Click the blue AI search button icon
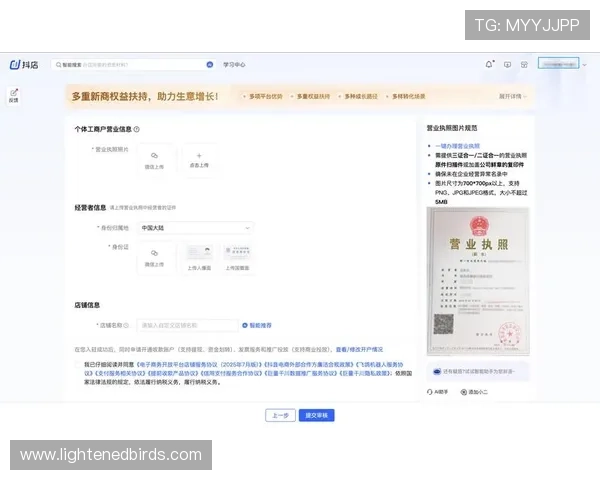The height and width of the screenshot is (480, 600). pyautogui.click(x=210, y=65)
